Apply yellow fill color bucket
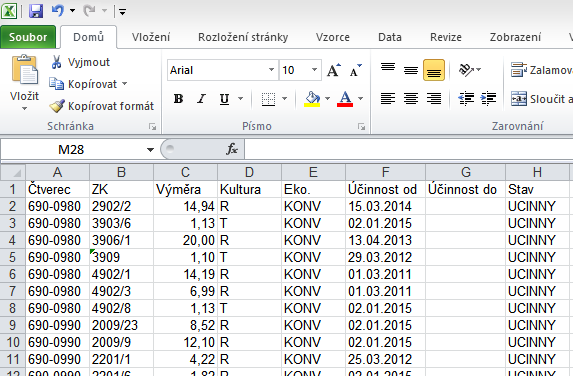573x376 pixels. pos(312,99)
